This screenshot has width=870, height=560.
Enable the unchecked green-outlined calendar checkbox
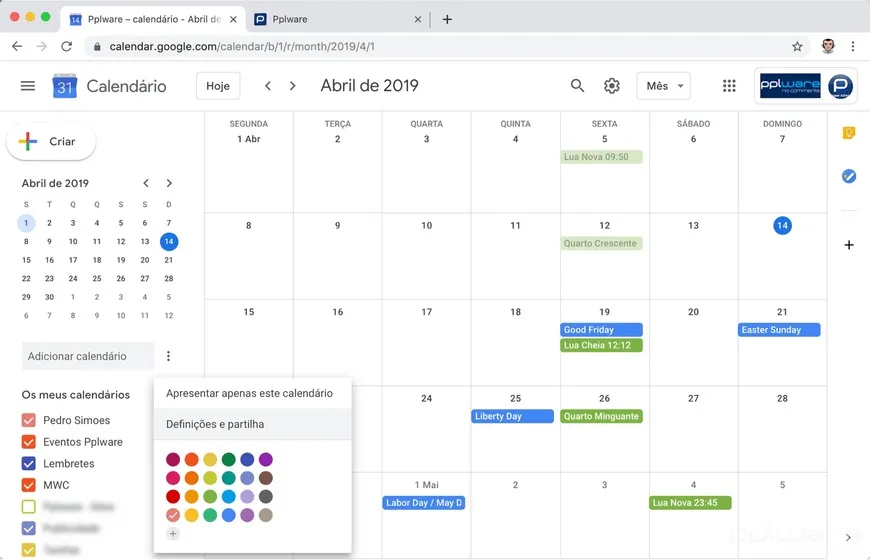tap(28, 507)
